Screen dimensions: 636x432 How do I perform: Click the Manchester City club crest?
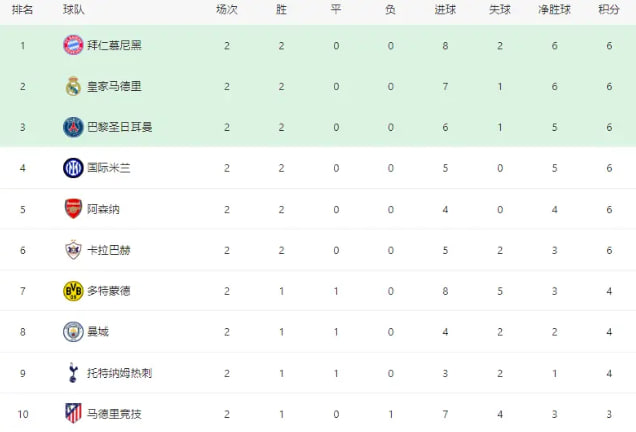(73, 331)
